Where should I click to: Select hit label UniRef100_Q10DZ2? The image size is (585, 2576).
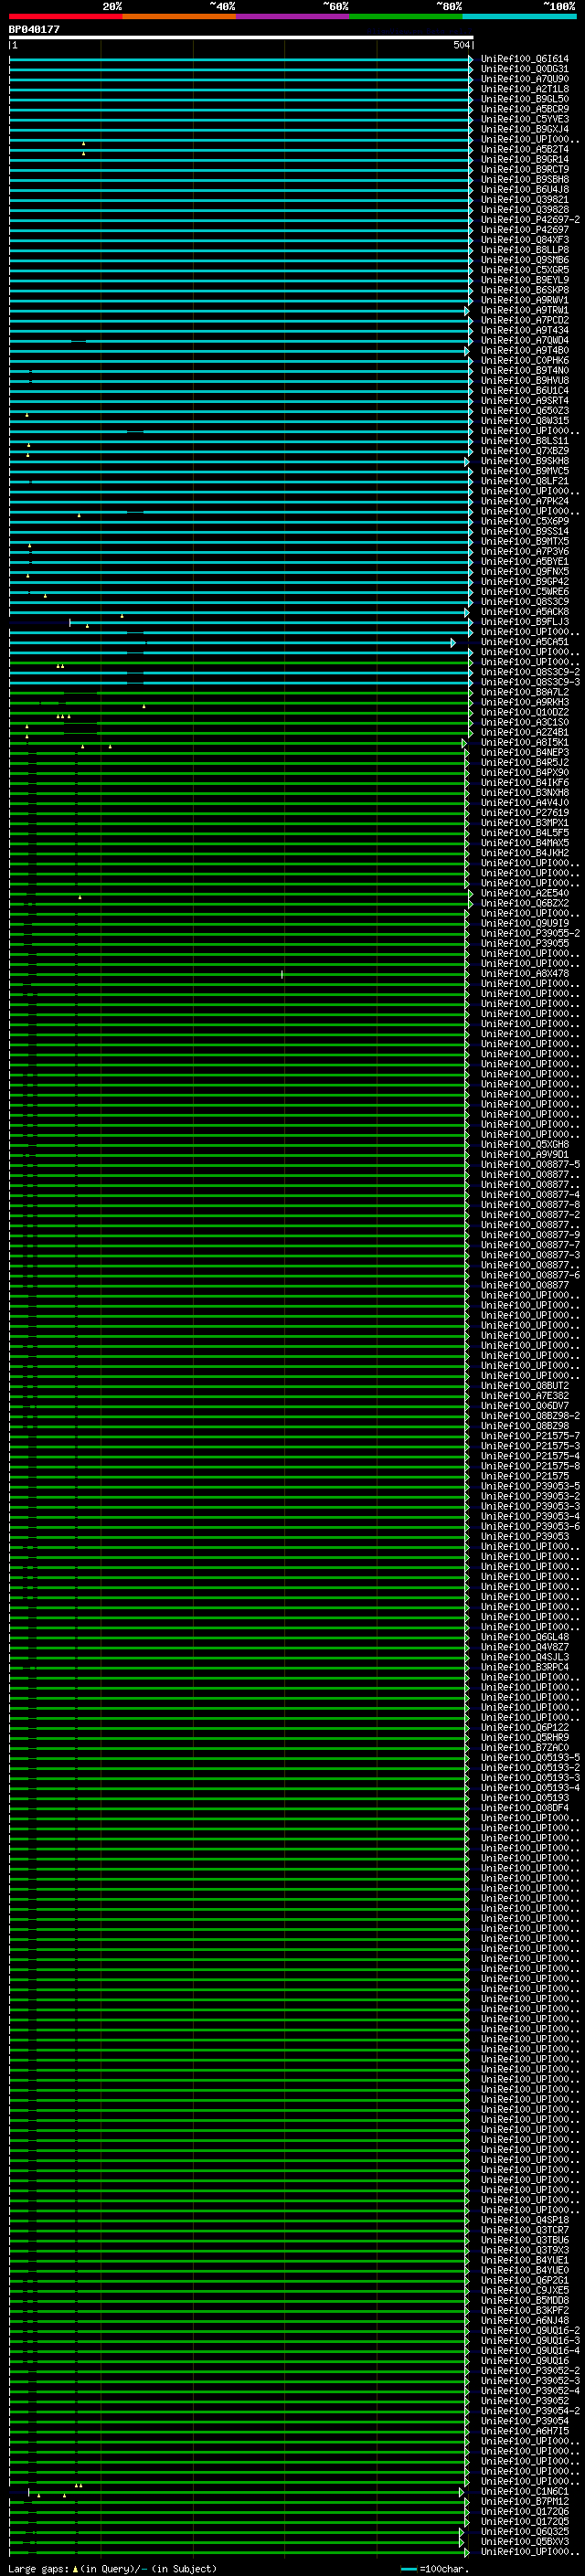525,713
